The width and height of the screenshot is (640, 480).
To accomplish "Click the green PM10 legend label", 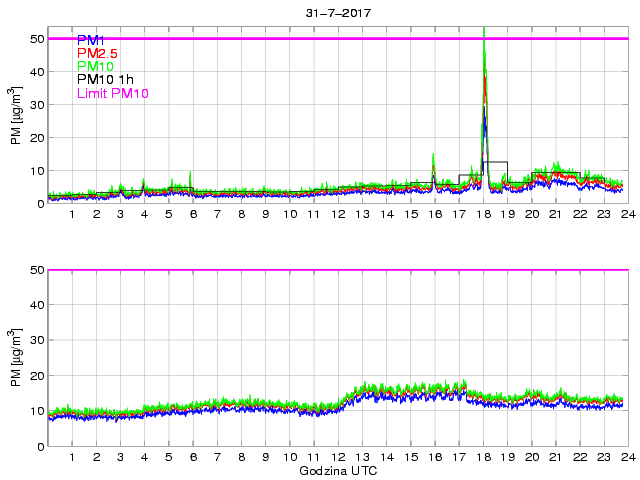I will [x=95, y=67].
